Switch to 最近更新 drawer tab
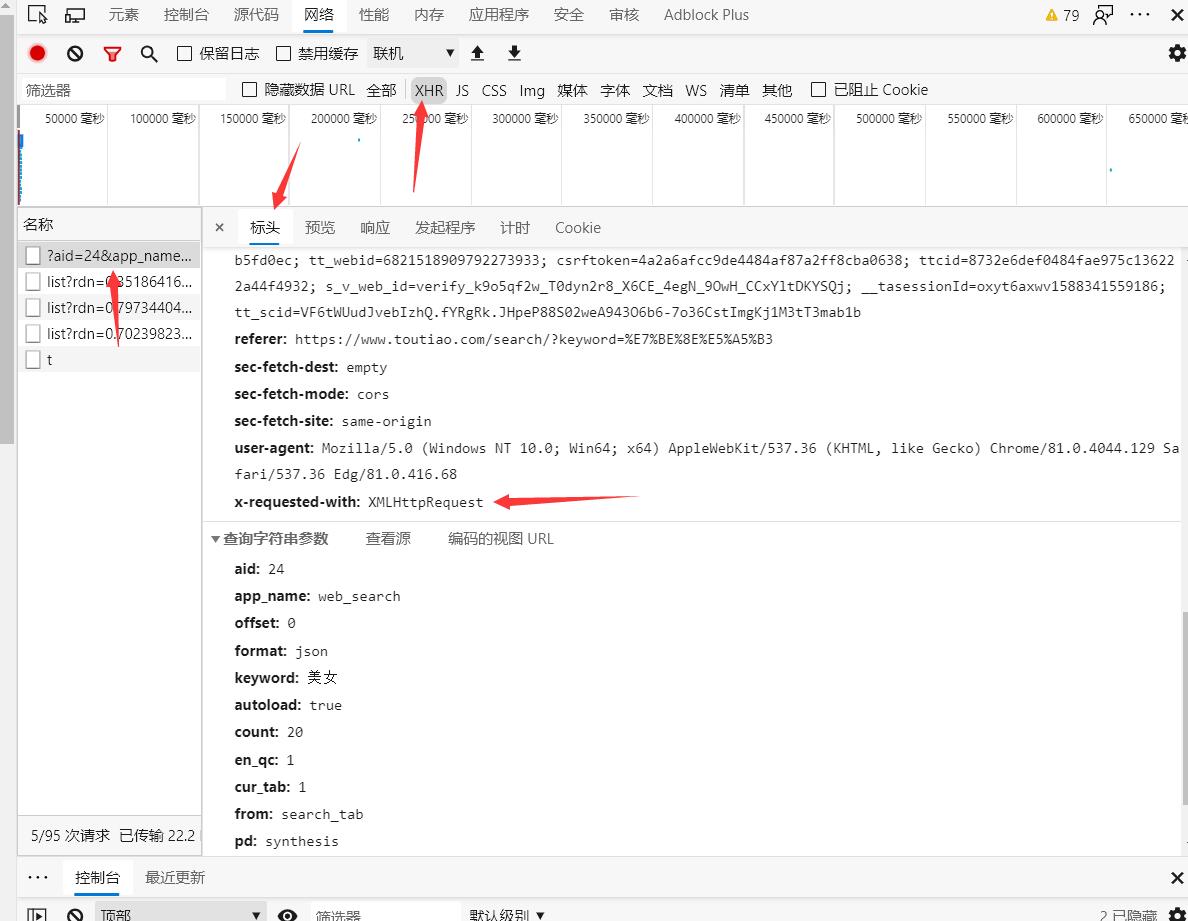This screenshot has height=921, width=1188. pyautogui.click(x=175, y=877)
